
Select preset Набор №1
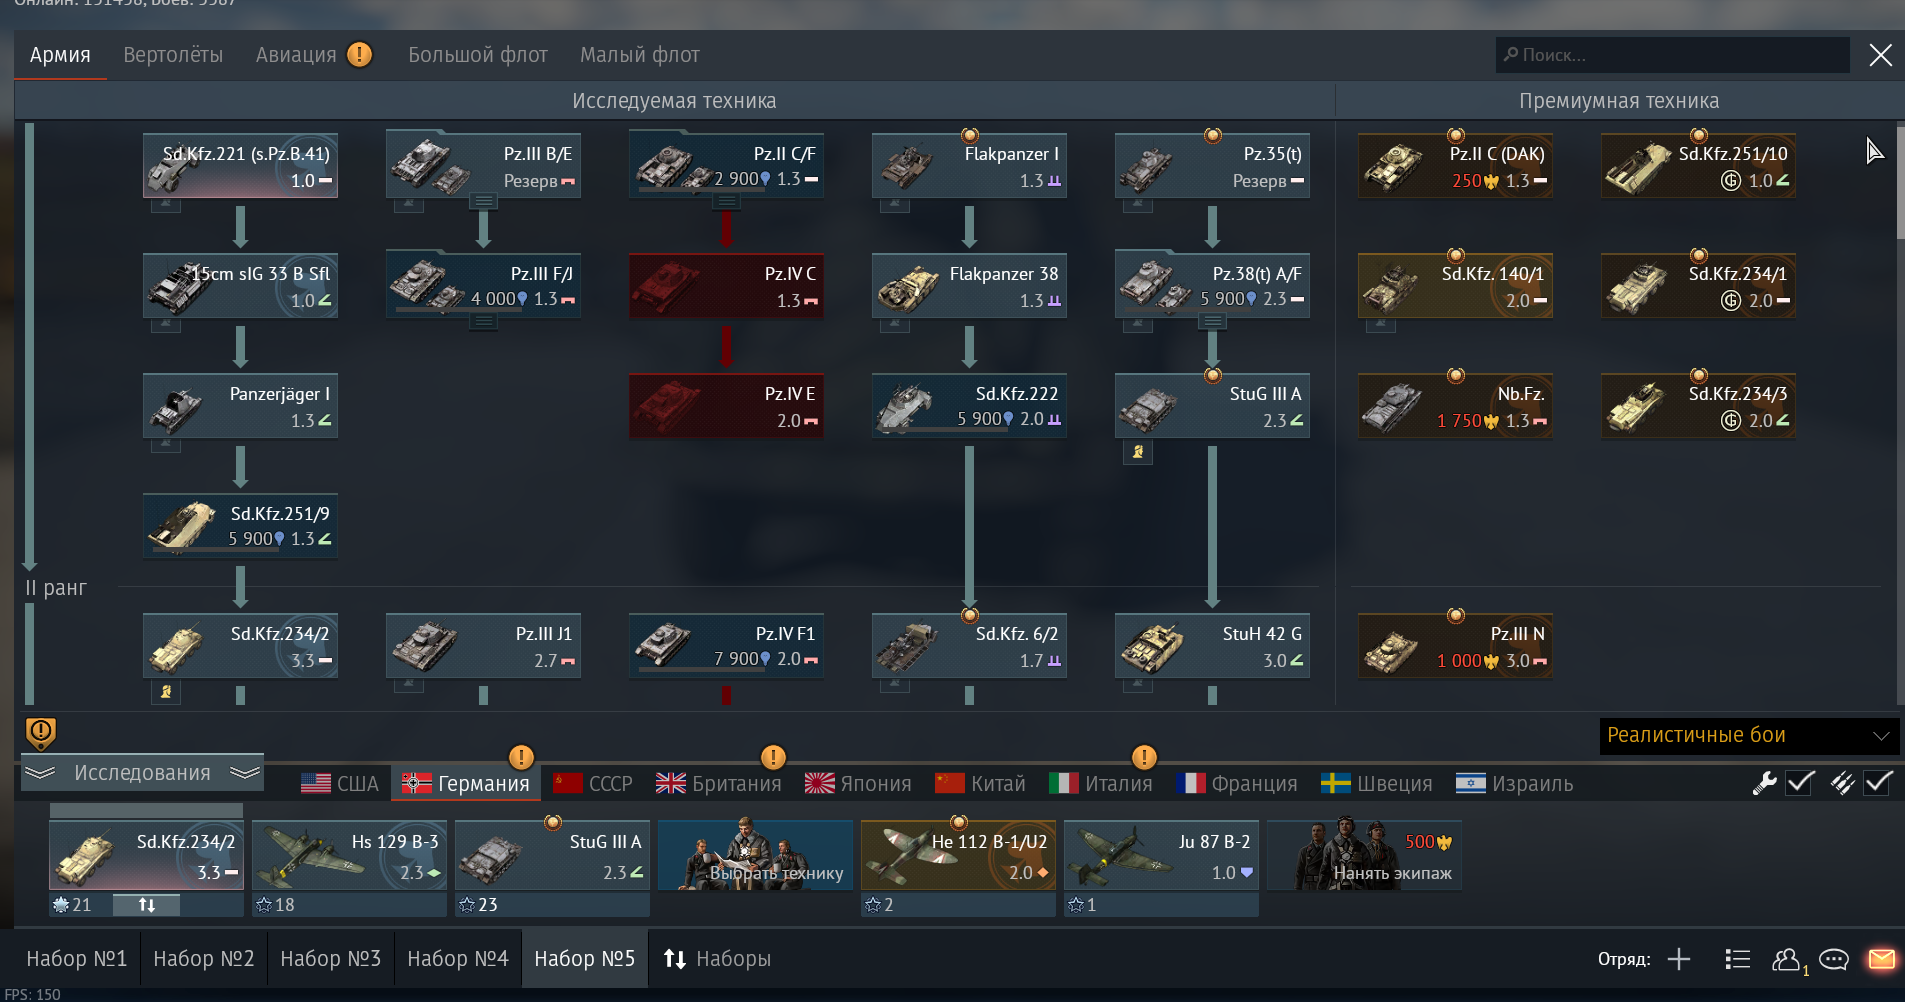pos(77,959)
